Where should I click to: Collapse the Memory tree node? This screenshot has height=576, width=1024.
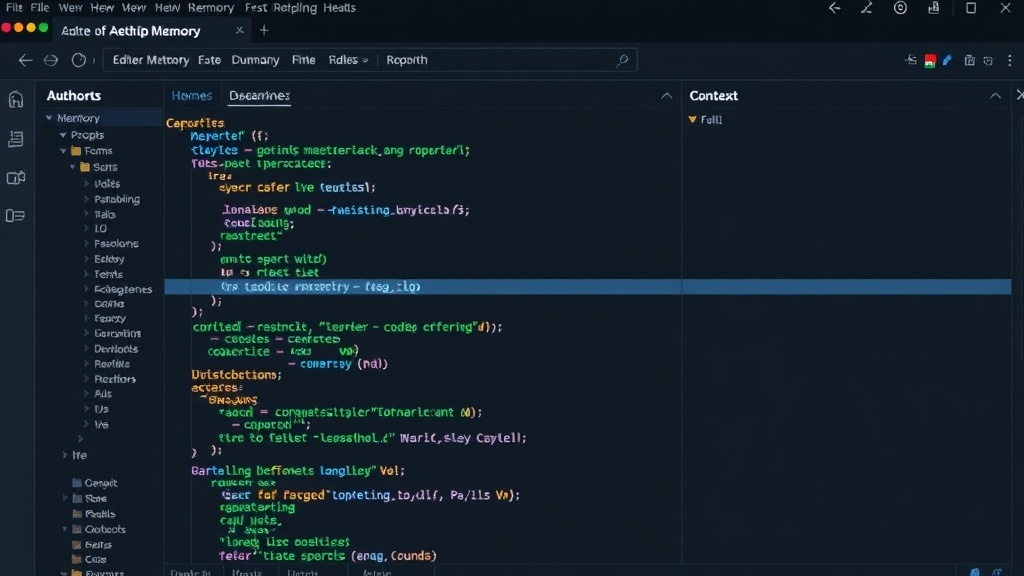tap(49, 118)
